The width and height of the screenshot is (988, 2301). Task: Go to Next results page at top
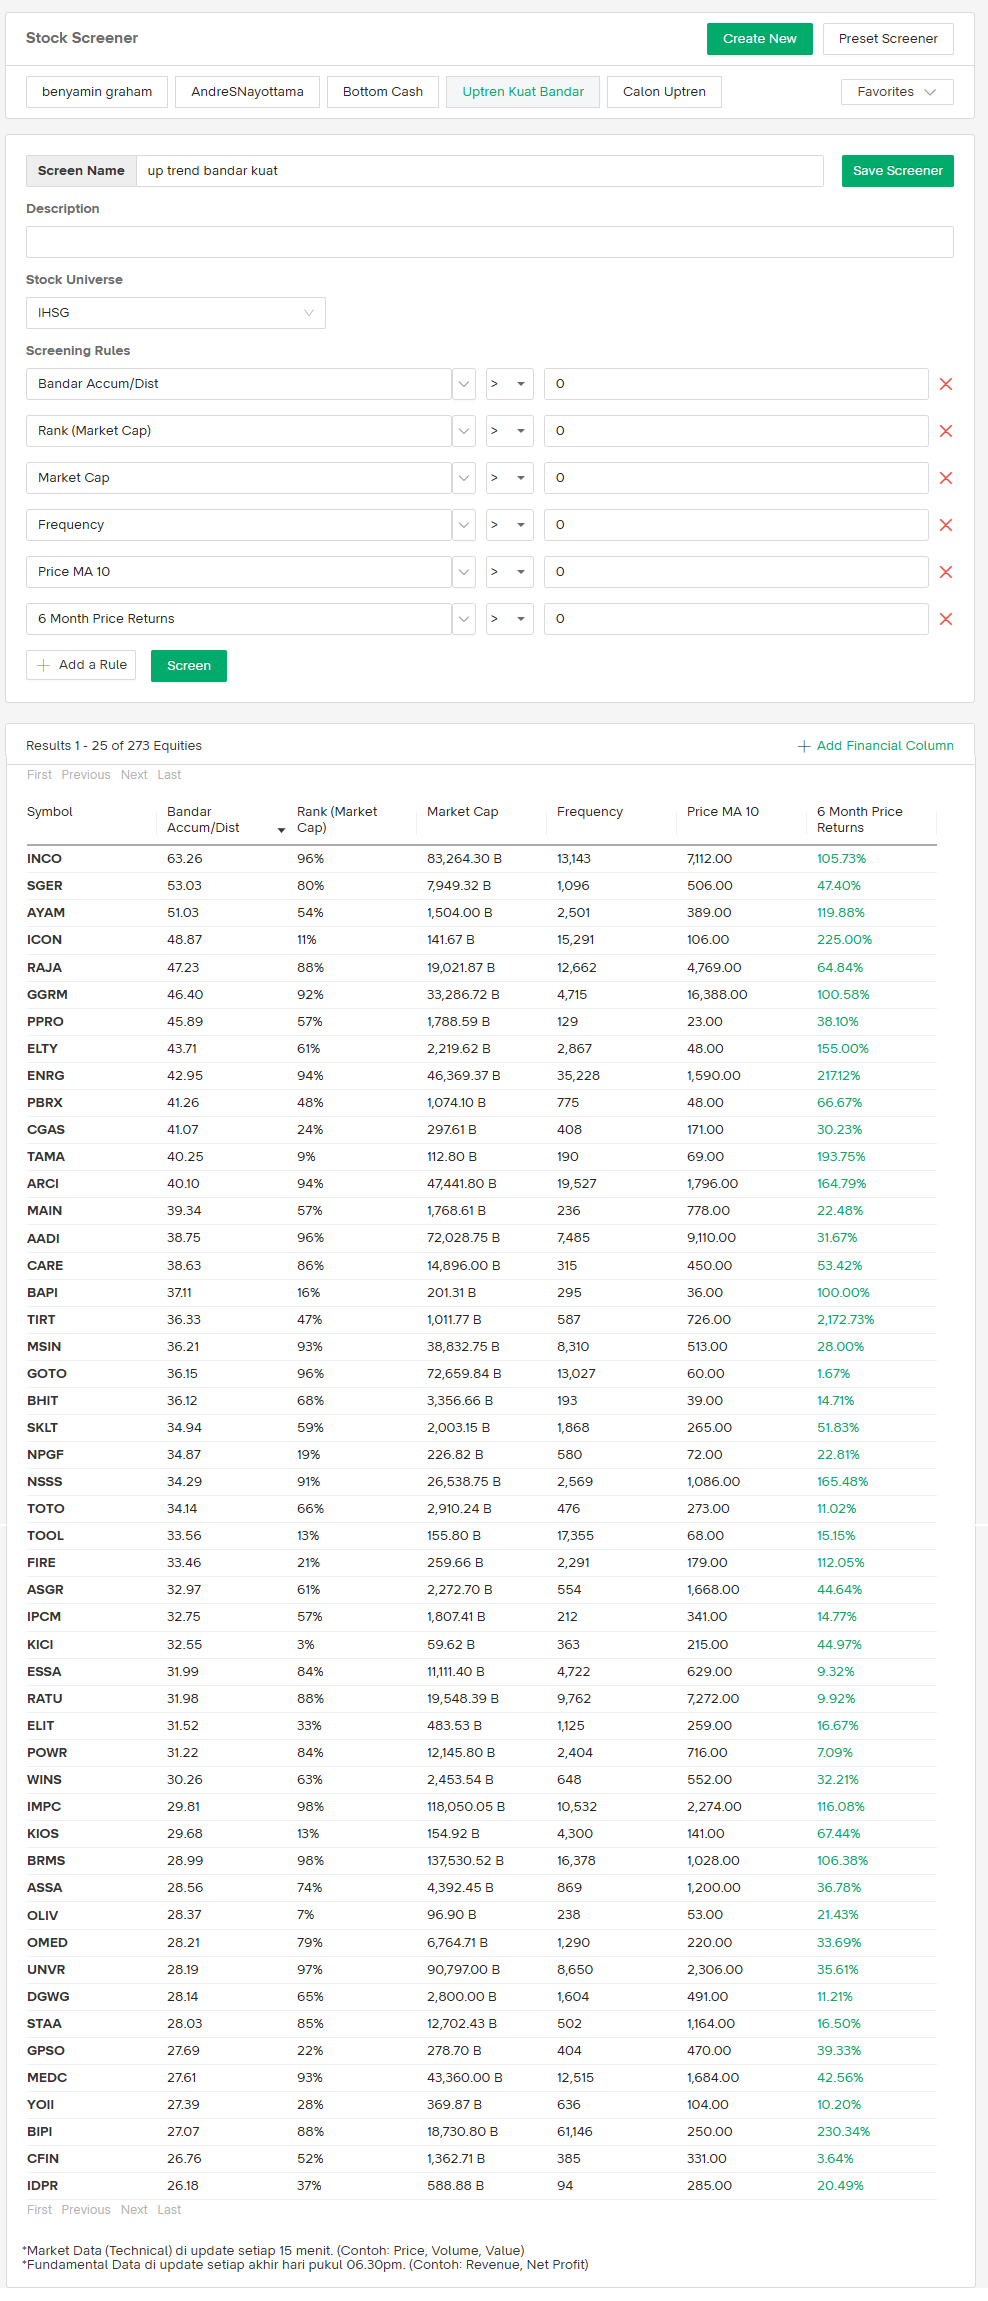pos(134,775)
